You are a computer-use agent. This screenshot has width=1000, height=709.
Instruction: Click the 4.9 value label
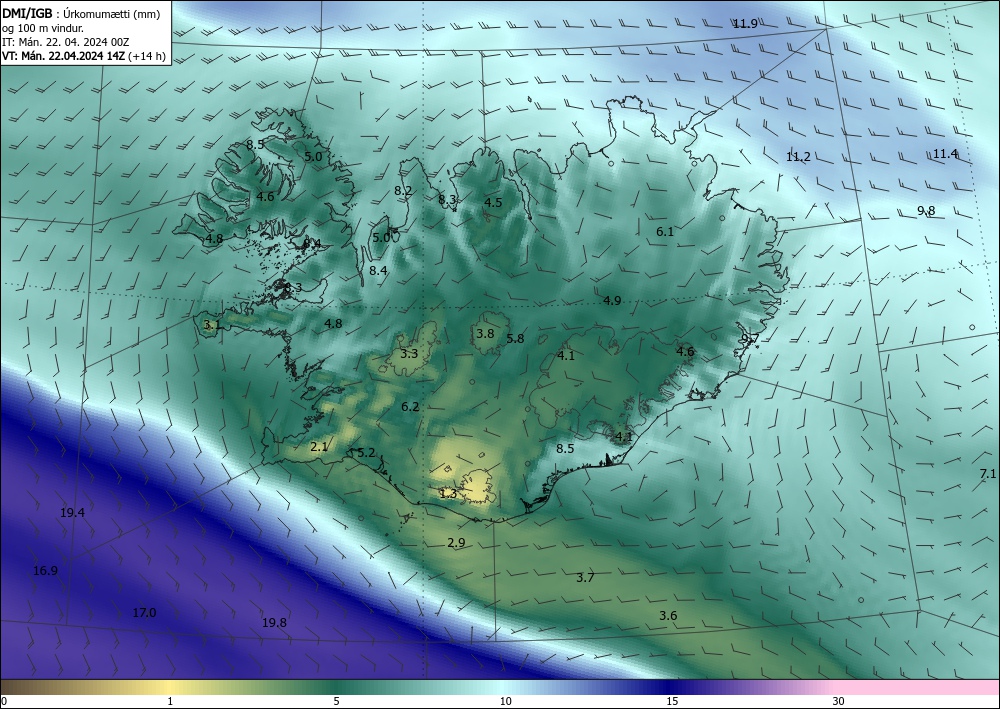pos(612,301)
